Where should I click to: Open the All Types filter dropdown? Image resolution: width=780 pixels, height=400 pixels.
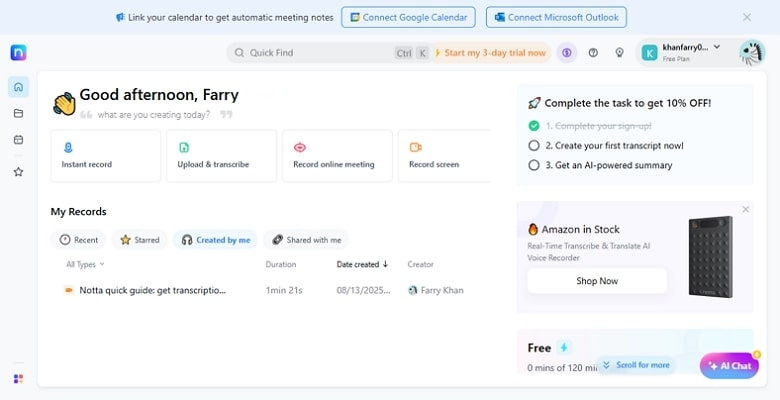pos(85,264)
